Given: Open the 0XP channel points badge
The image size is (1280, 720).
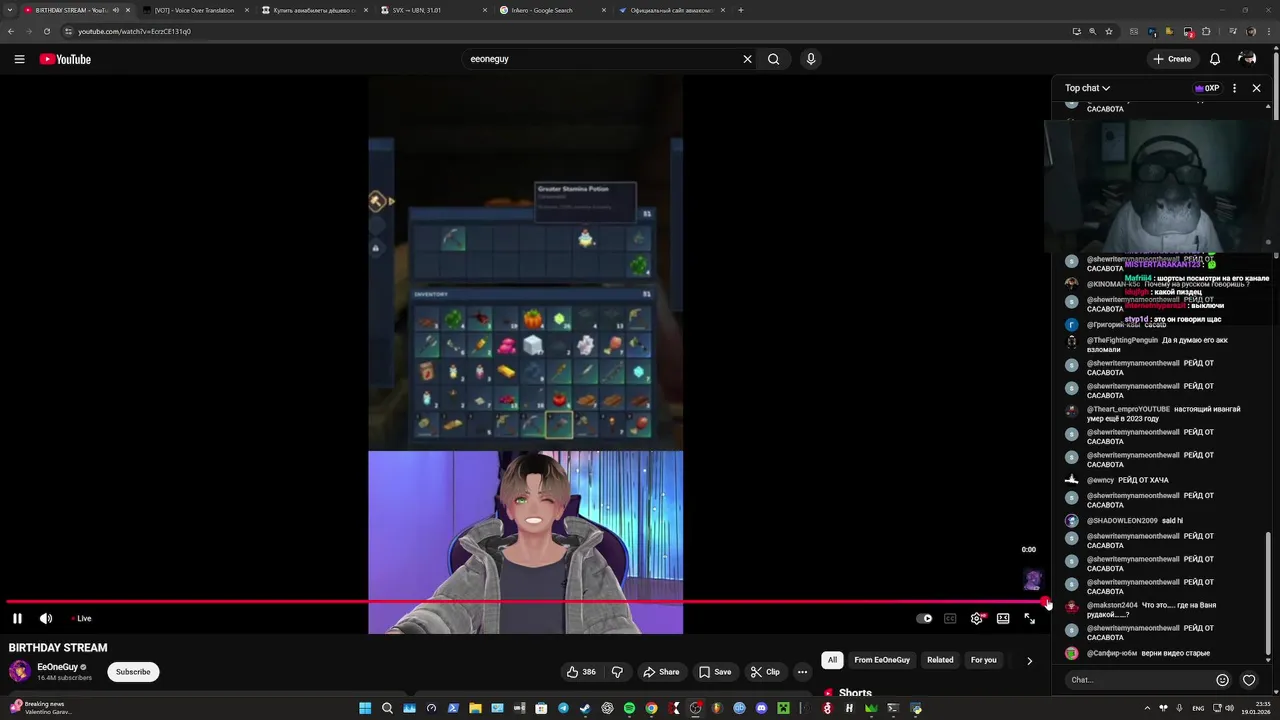Looking at the screenshot, I should 1207,88.
